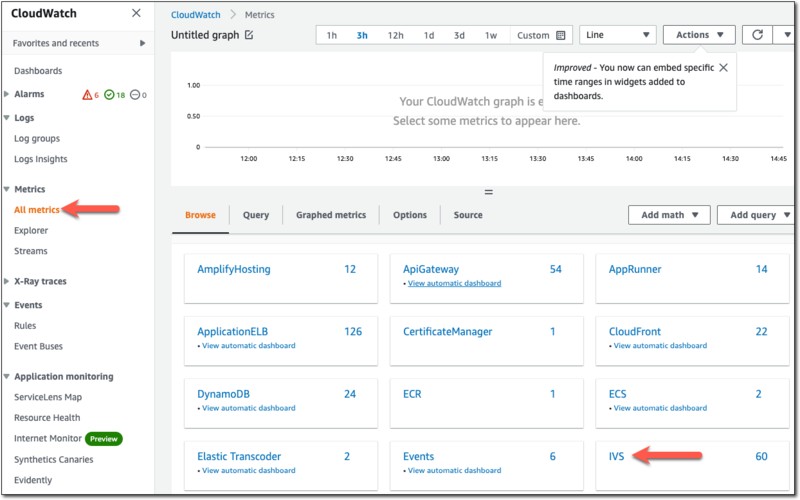Switch to the Graphed metrics tab
This screenshot has width=800, height=500.
[x=330, y=215]
